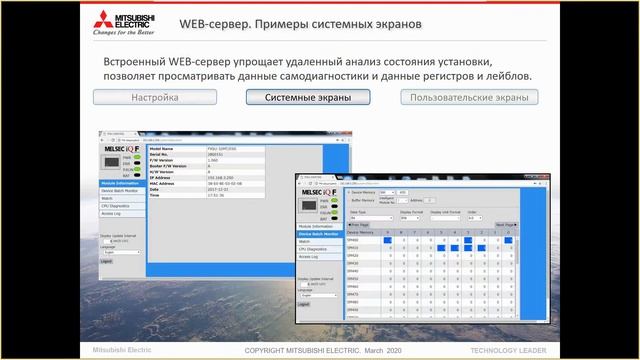The width and height of the screenshot is (640, 360).
Task: Click Display Update Interval field in right window
Action: coord(305,284)
